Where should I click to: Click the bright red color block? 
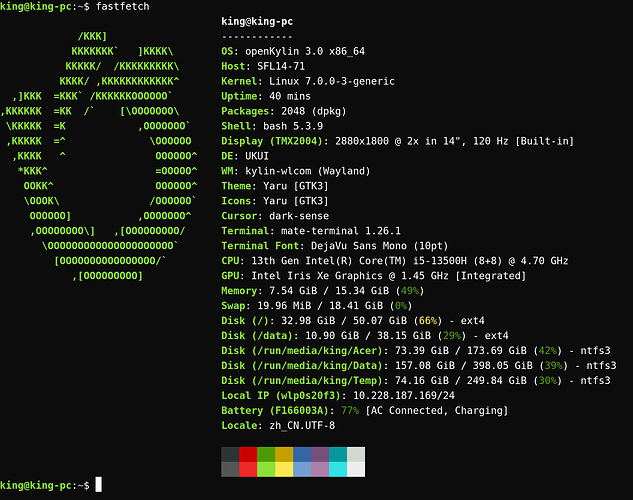pos(248,469)
